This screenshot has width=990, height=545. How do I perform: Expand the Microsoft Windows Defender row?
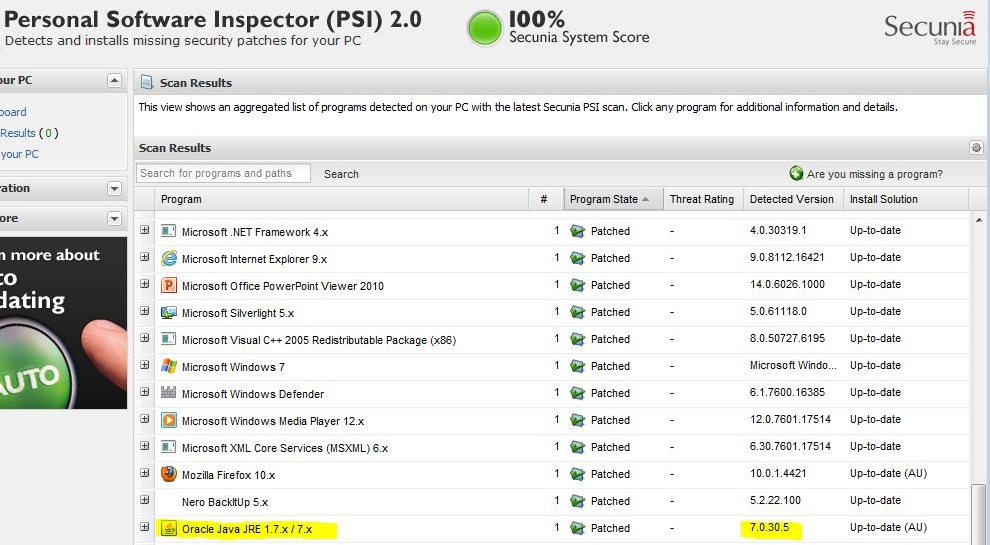point(145,392)
